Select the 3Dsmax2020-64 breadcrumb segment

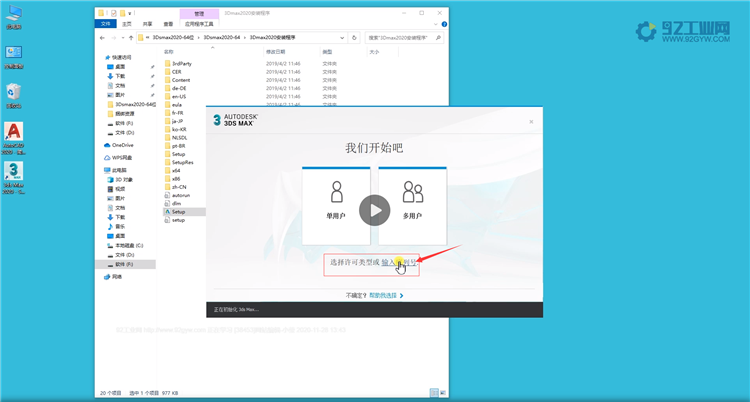222,37
